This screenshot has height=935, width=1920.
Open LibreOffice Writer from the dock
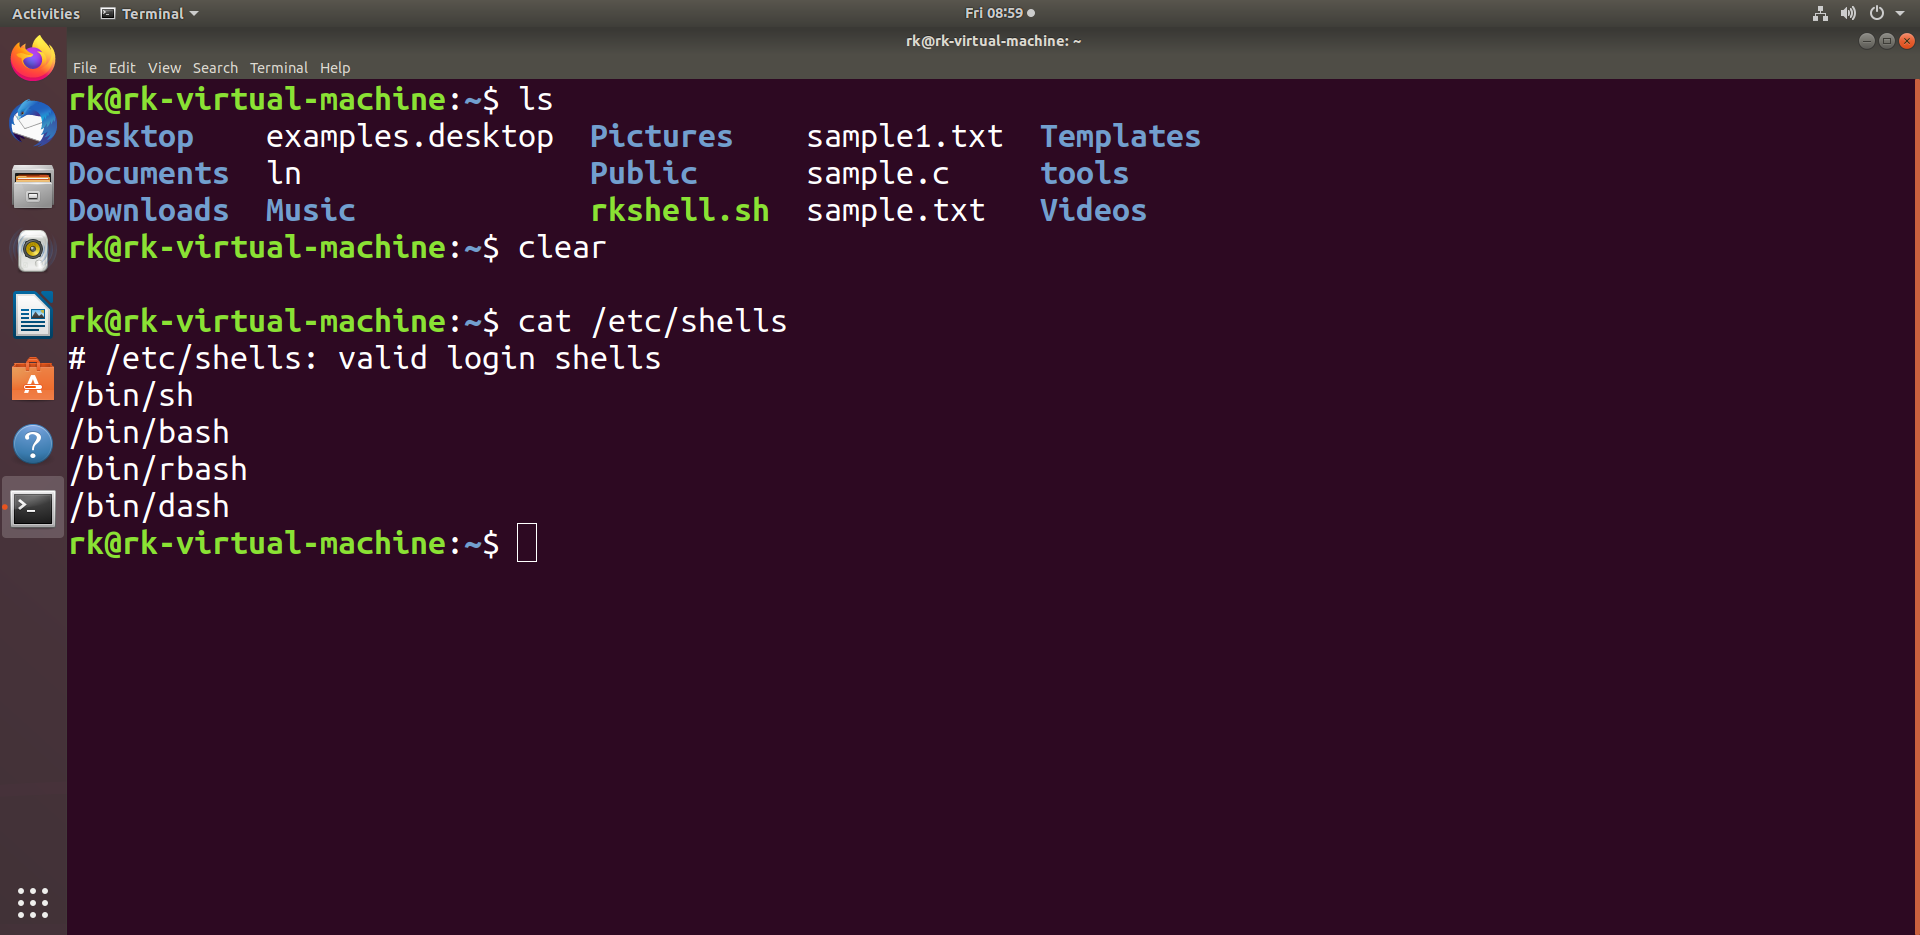coord(33,315)
